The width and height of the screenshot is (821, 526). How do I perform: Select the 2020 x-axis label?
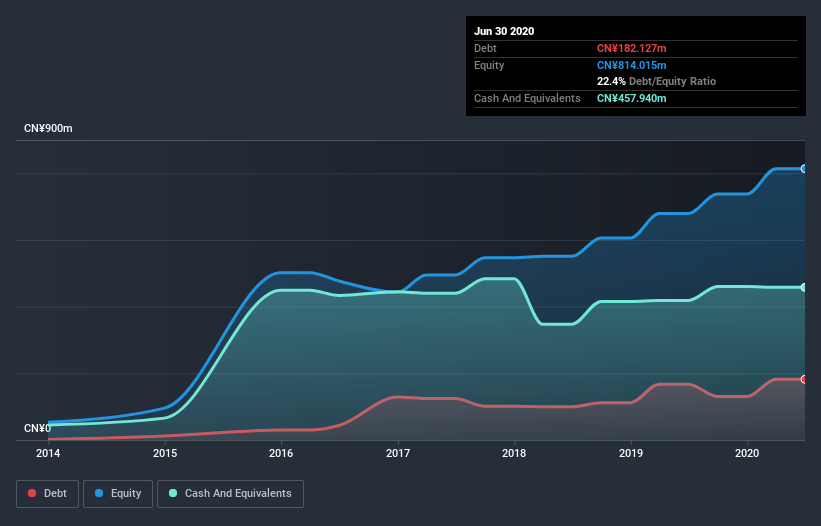coord(747,453)
